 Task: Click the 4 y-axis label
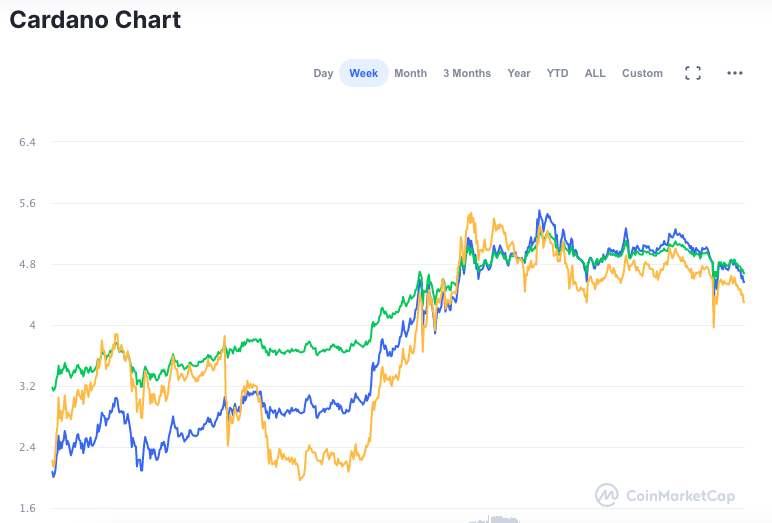pyautogui.click(x=32, y=326)
